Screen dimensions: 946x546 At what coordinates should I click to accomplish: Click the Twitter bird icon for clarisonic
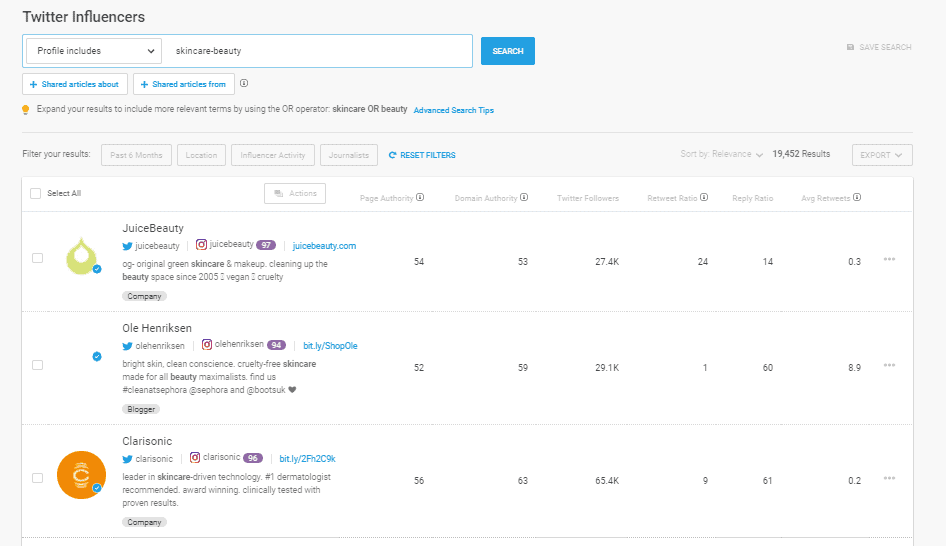point(127,459)
